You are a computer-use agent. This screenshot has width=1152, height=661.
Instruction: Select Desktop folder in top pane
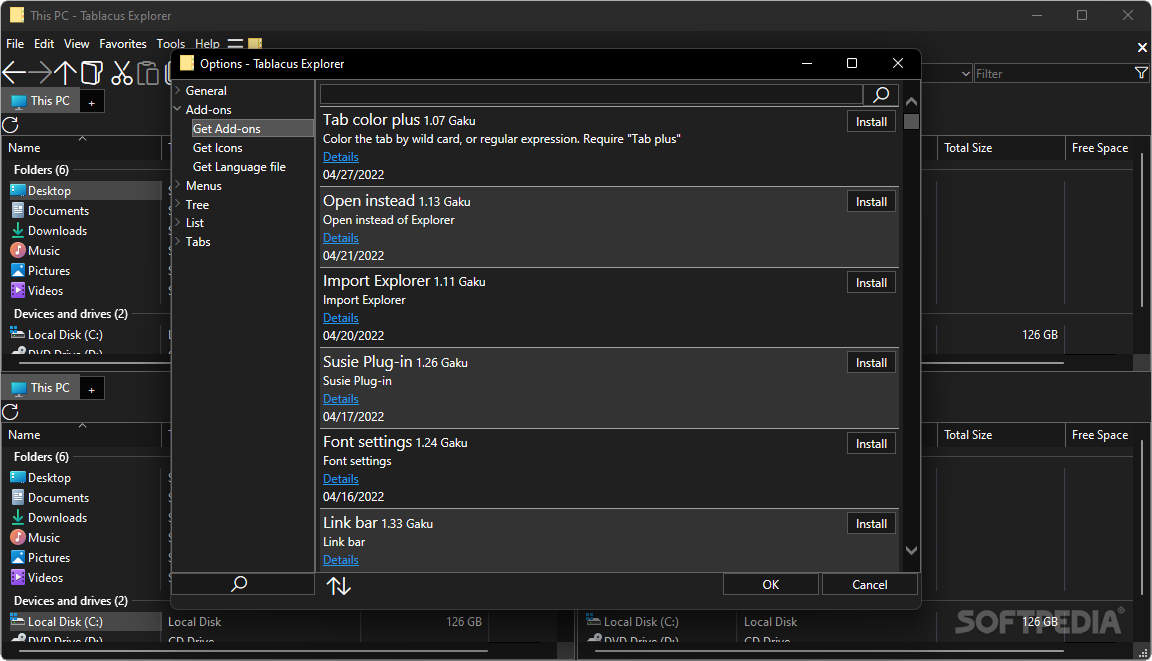tap(49, 190)
